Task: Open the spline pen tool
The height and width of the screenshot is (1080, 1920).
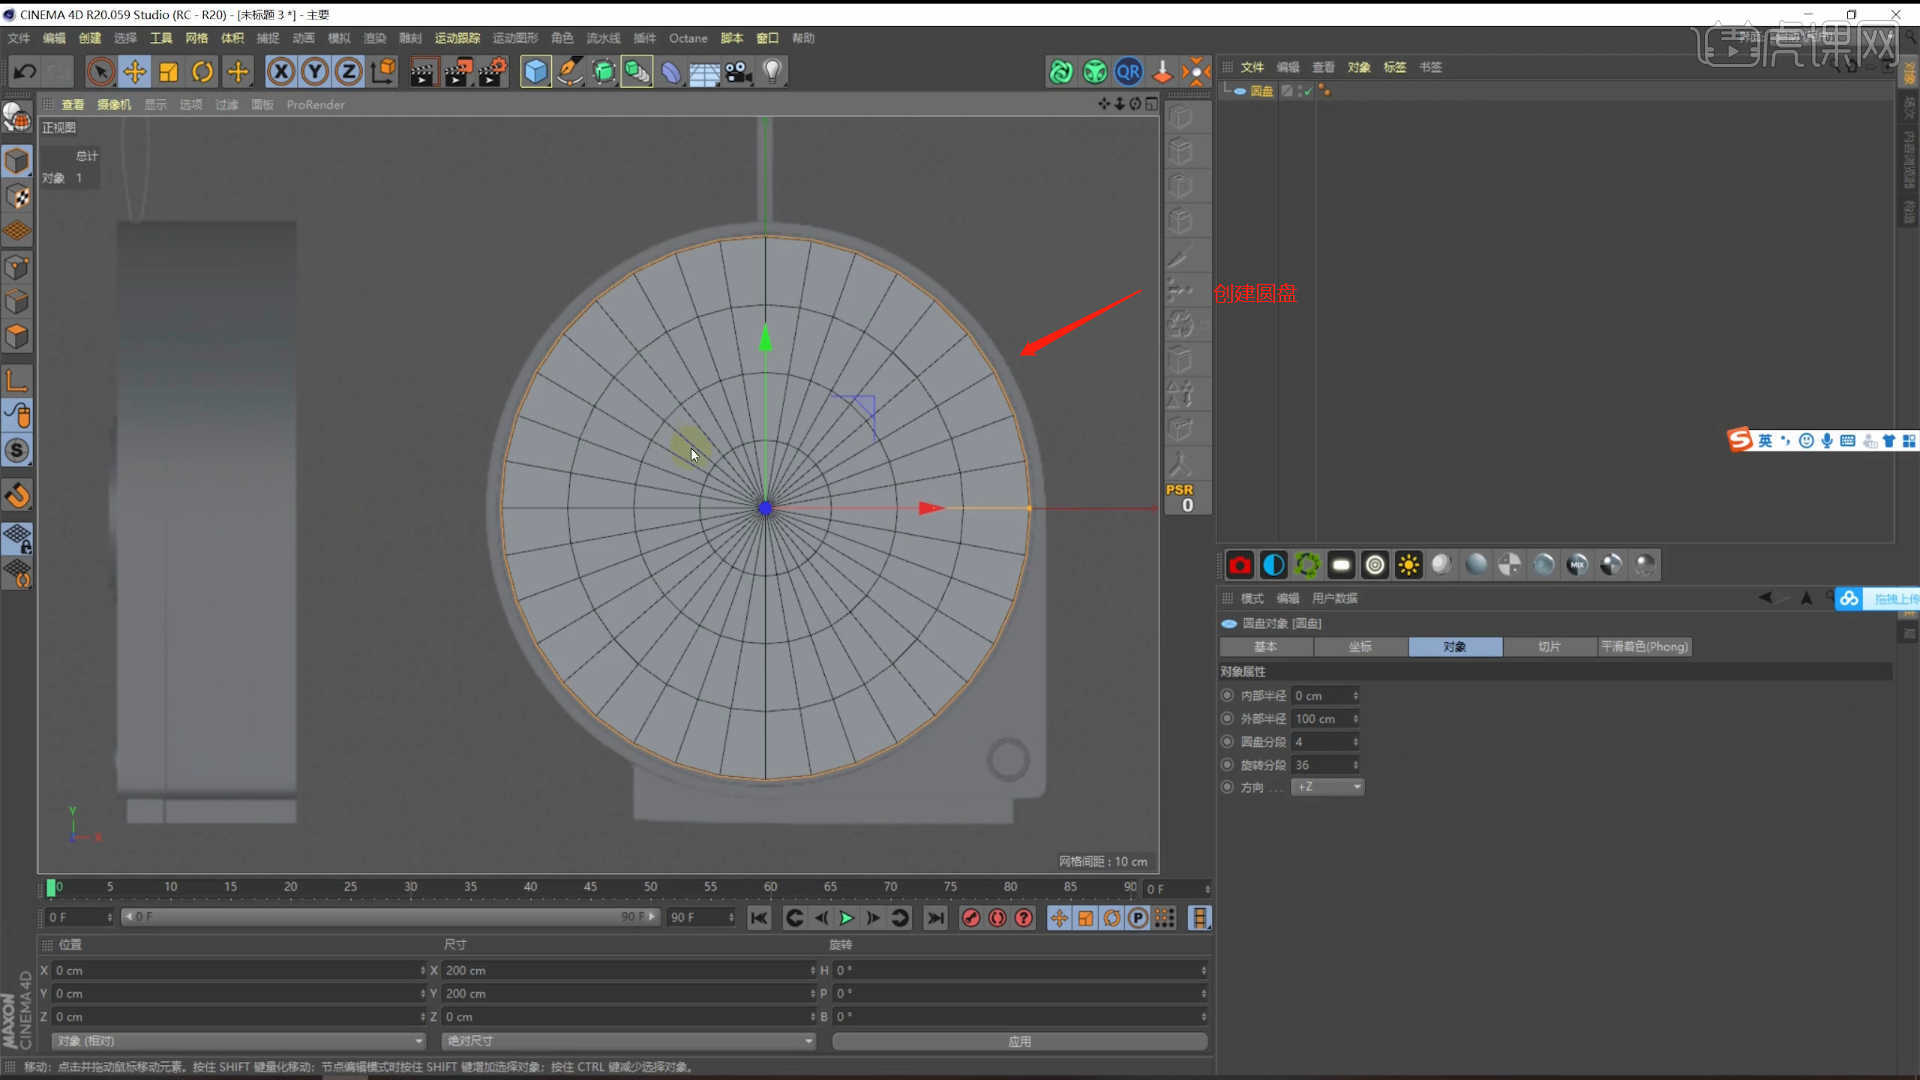Action: pos(570,71)
